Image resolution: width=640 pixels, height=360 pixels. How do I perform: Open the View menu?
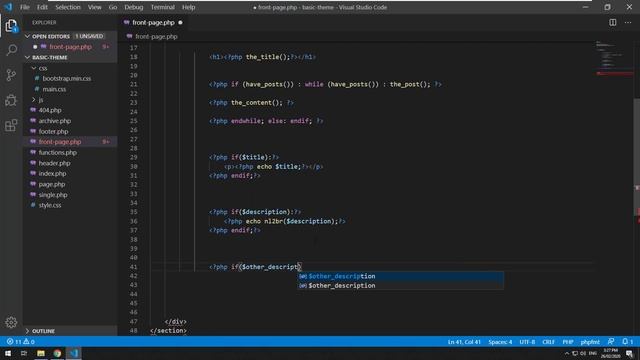(94, 7)
